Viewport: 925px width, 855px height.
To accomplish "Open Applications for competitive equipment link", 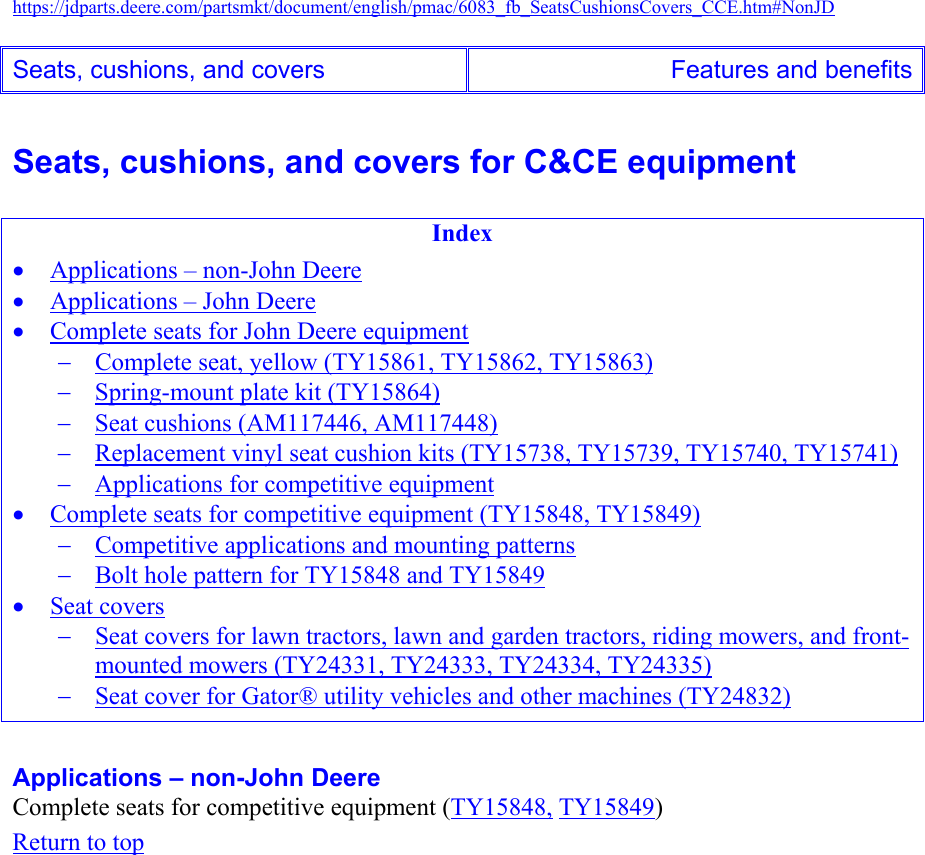I will tap(294, 484).
